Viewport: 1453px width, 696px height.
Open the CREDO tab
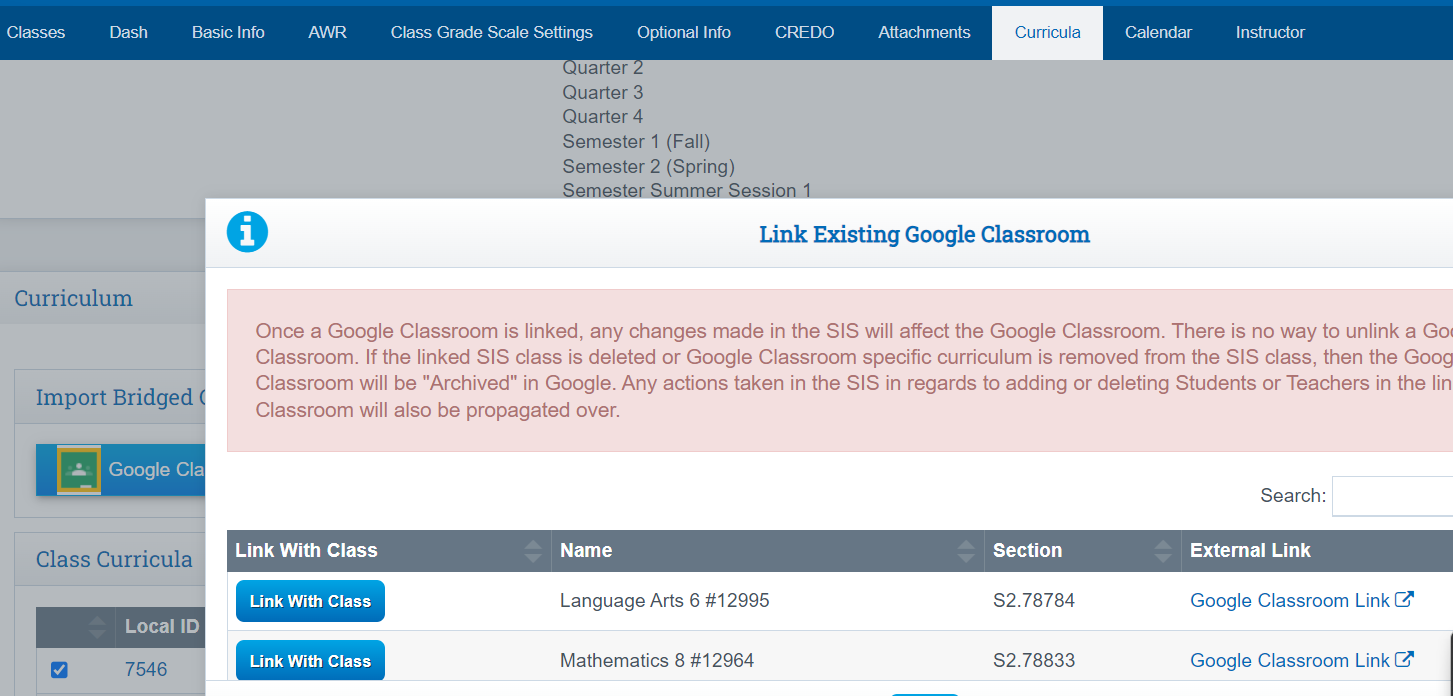tap(805, 32)
